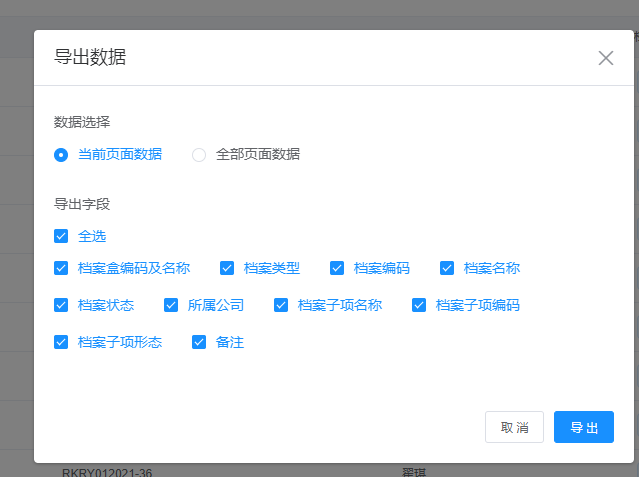Uncheck the 档案编码 export field
639x477 pixels.
pyautogui.click(x=337, y=268)
